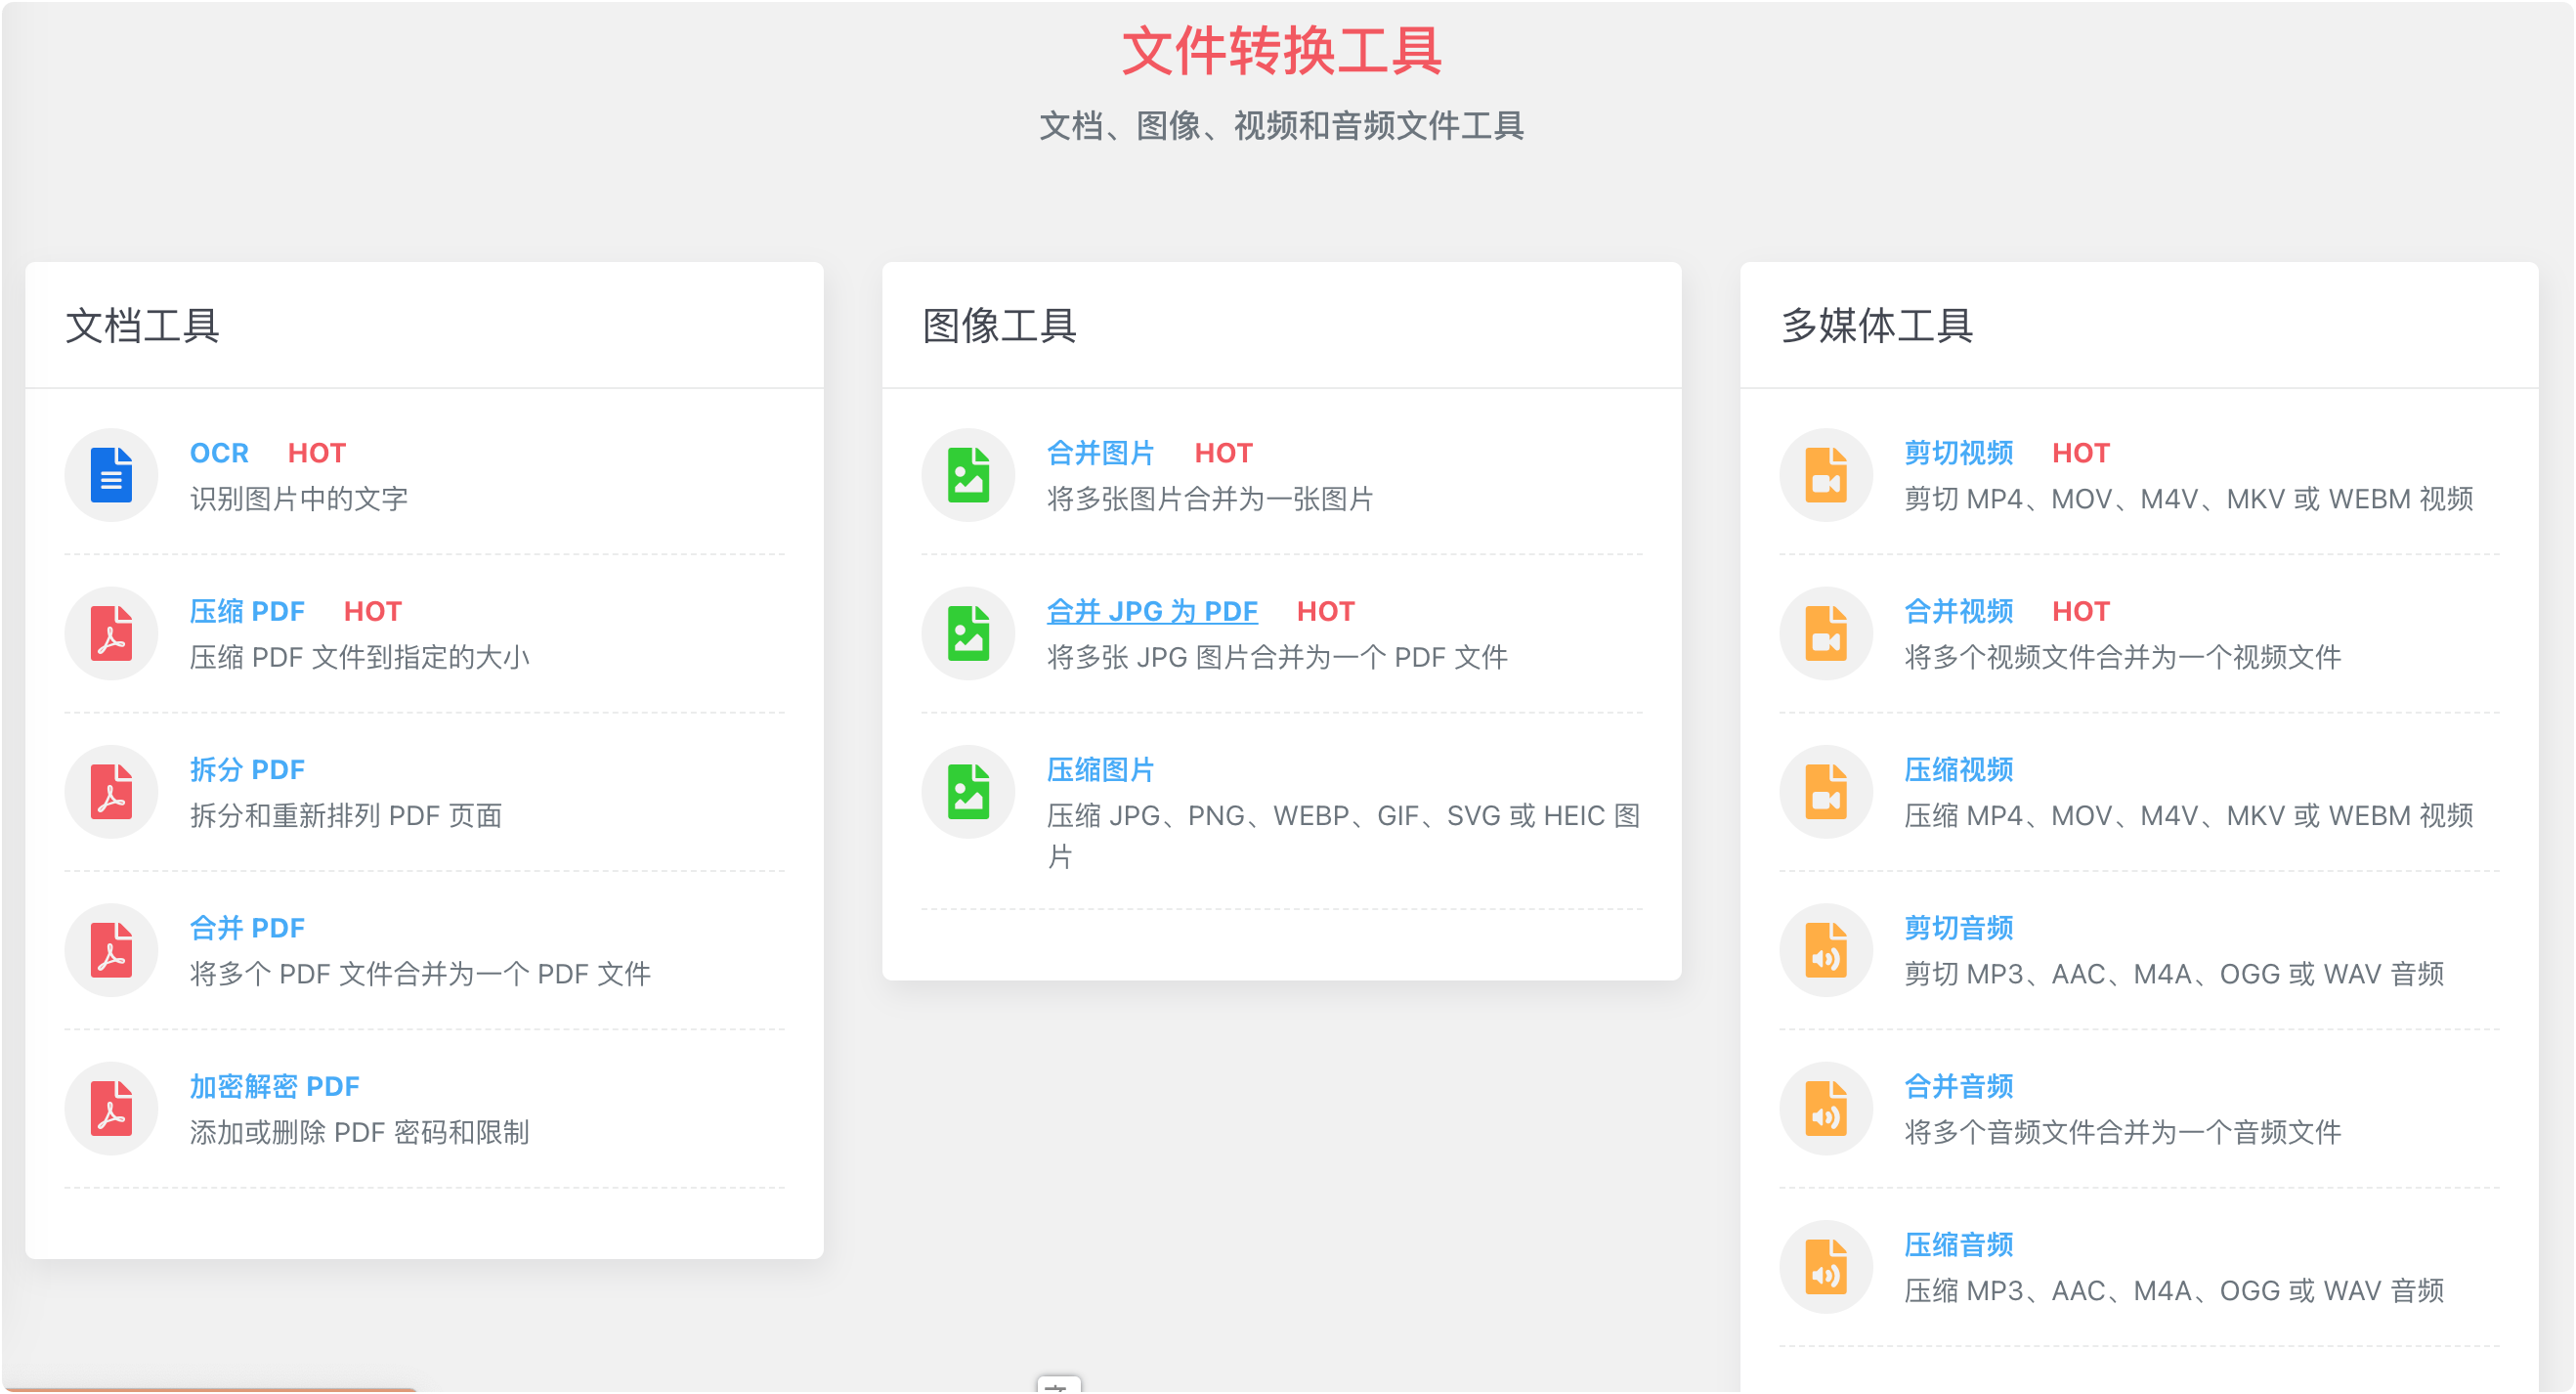
Task: Click the 图像工具 section heading
Action: click(999, 326)
